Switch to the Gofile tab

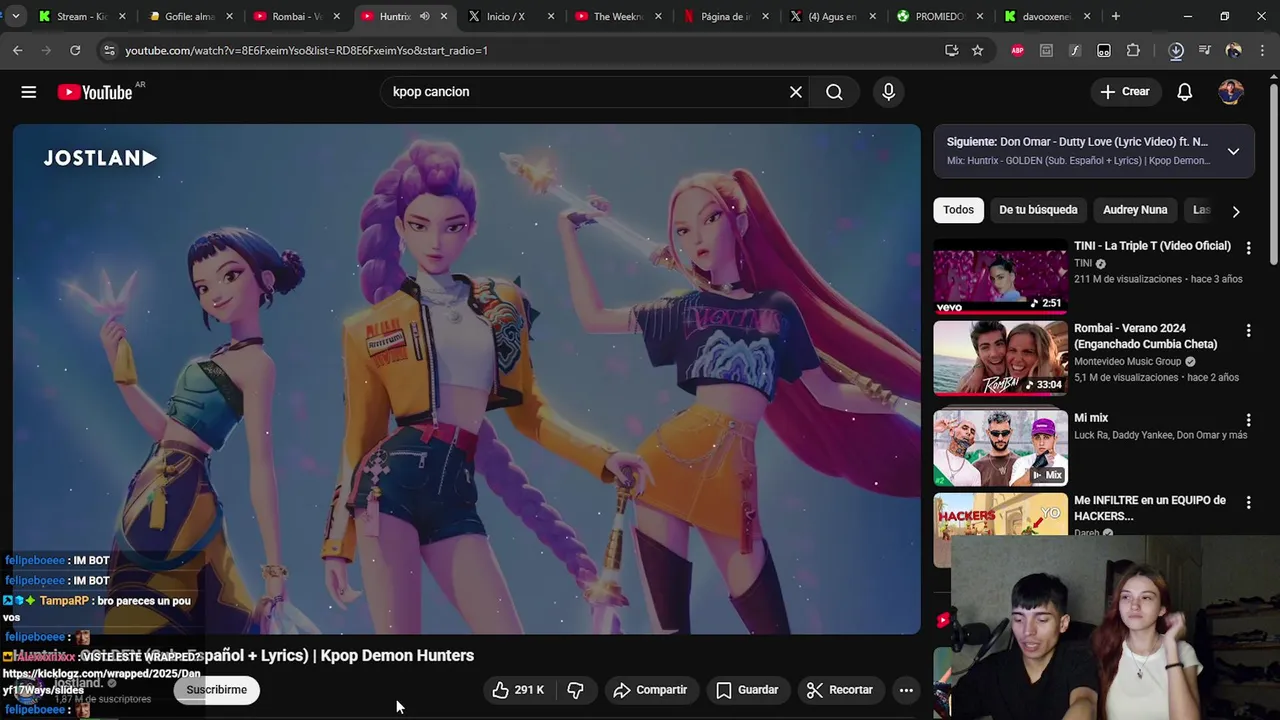click(190, 16)
